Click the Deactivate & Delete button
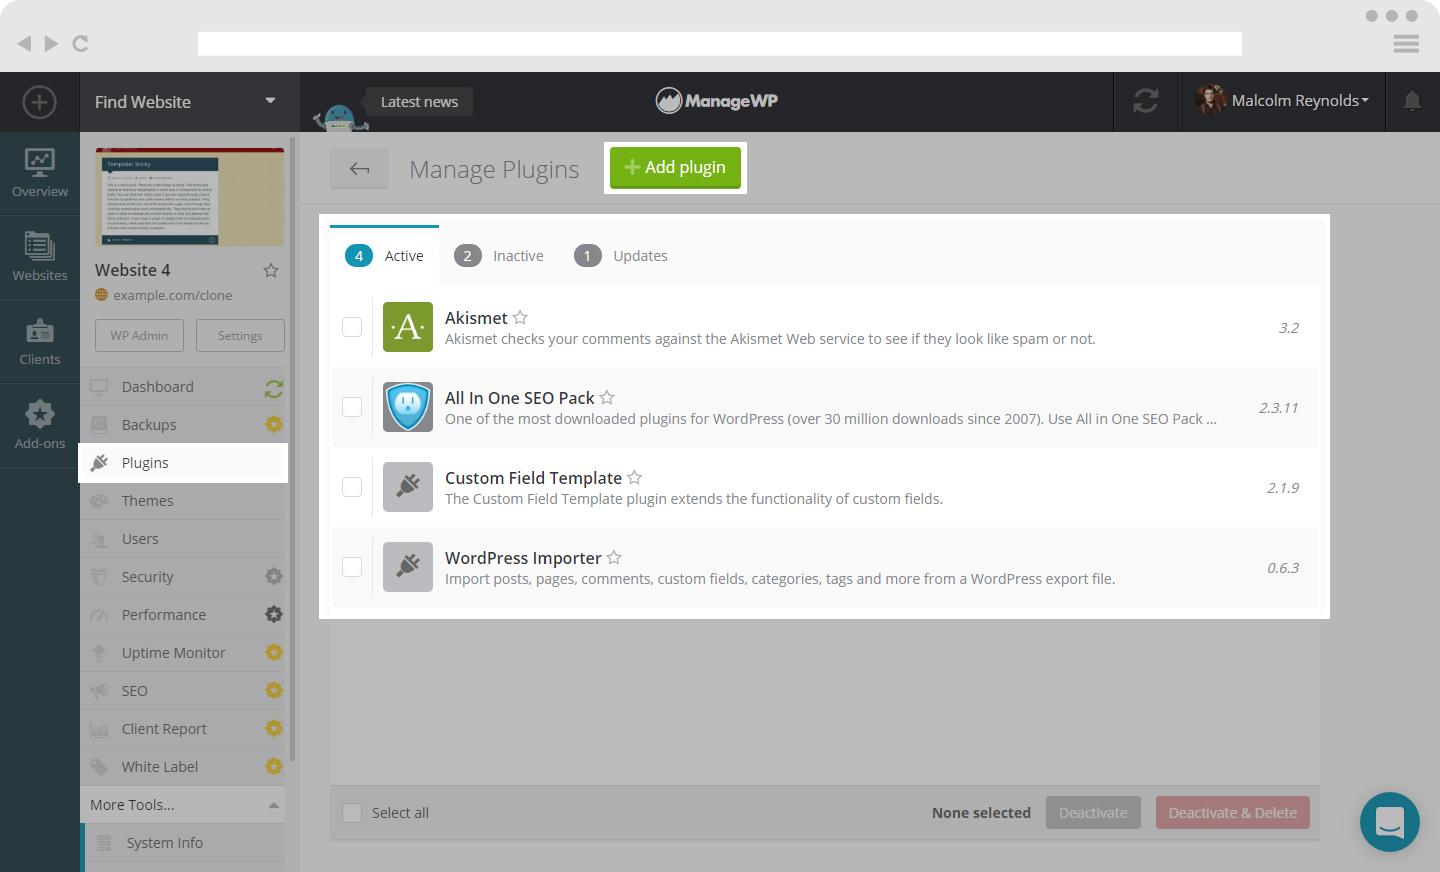 tap(1233, 813)
